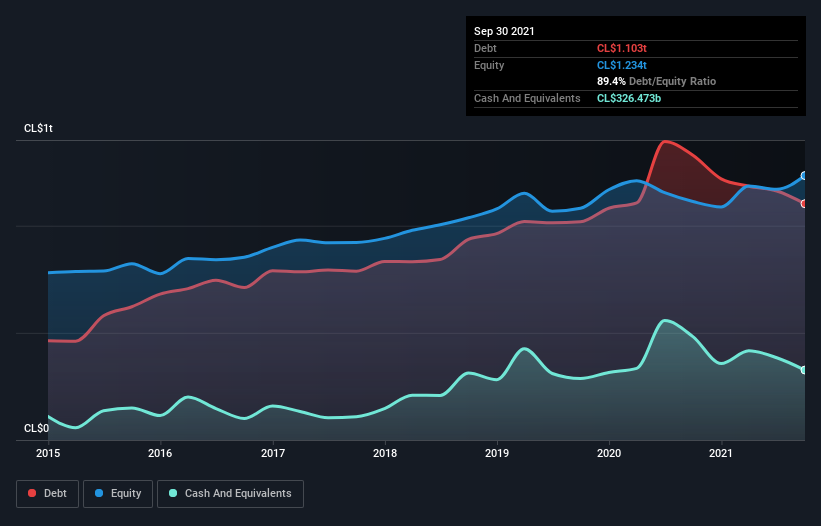Viewport: 821px width, 526px height.
Task: Click the 2019 x-axis label
Action: coord(497,453)
